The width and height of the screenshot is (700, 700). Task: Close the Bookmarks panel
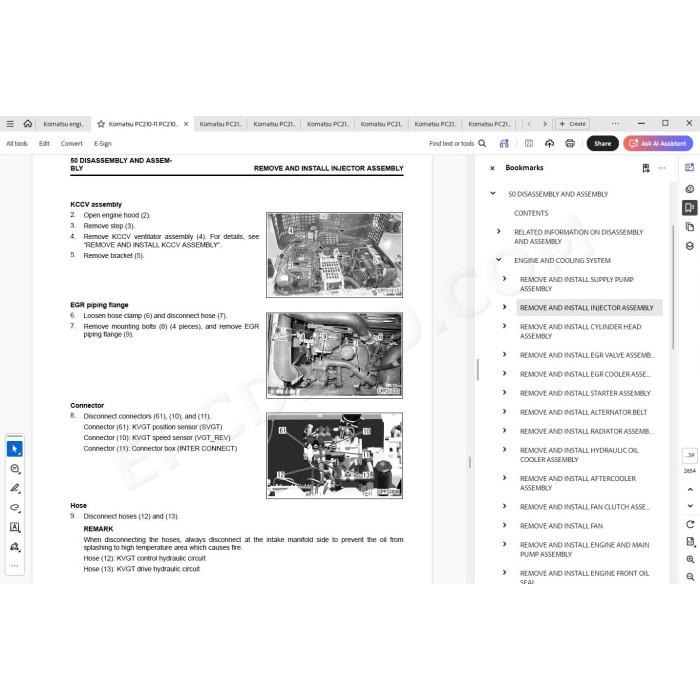[x=492, y=168]
